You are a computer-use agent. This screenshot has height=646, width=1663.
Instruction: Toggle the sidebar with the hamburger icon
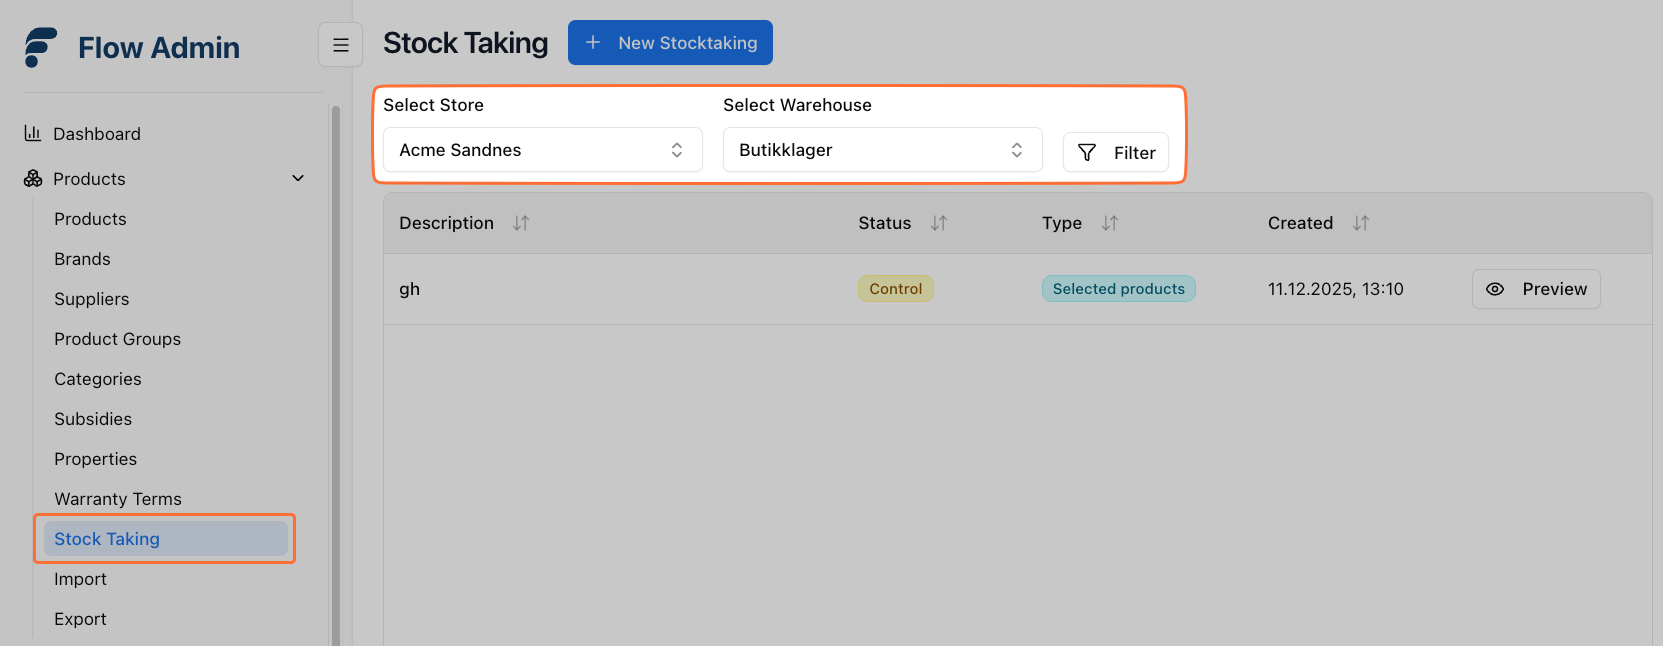click(340, 45)
